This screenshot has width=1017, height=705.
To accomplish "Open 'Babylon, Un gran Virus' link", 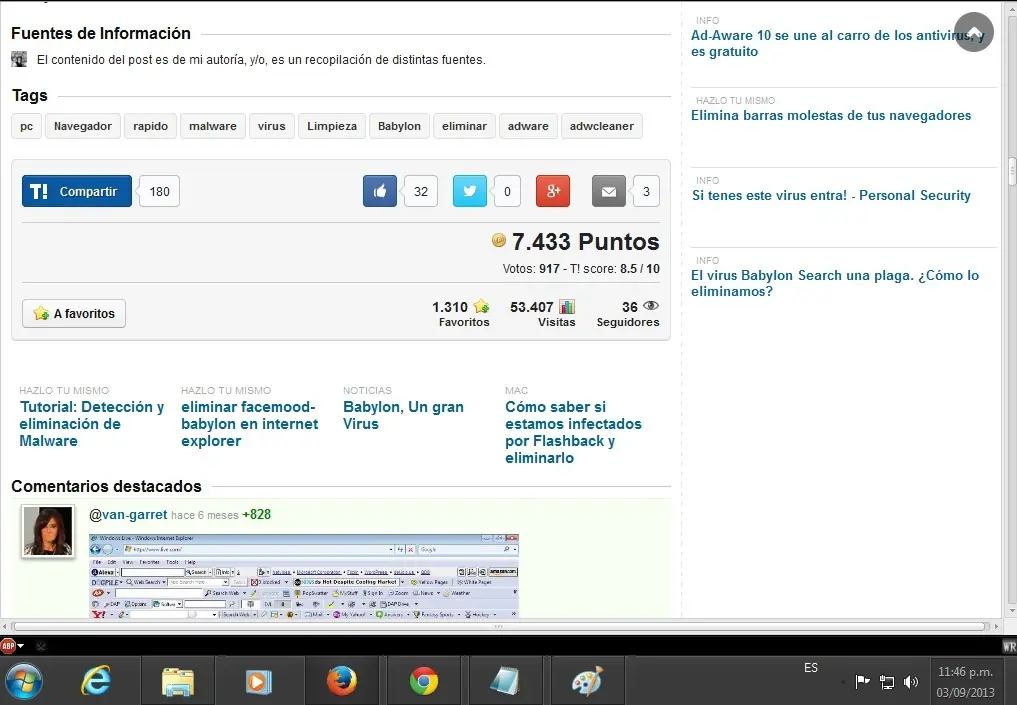I will (403, 415).
